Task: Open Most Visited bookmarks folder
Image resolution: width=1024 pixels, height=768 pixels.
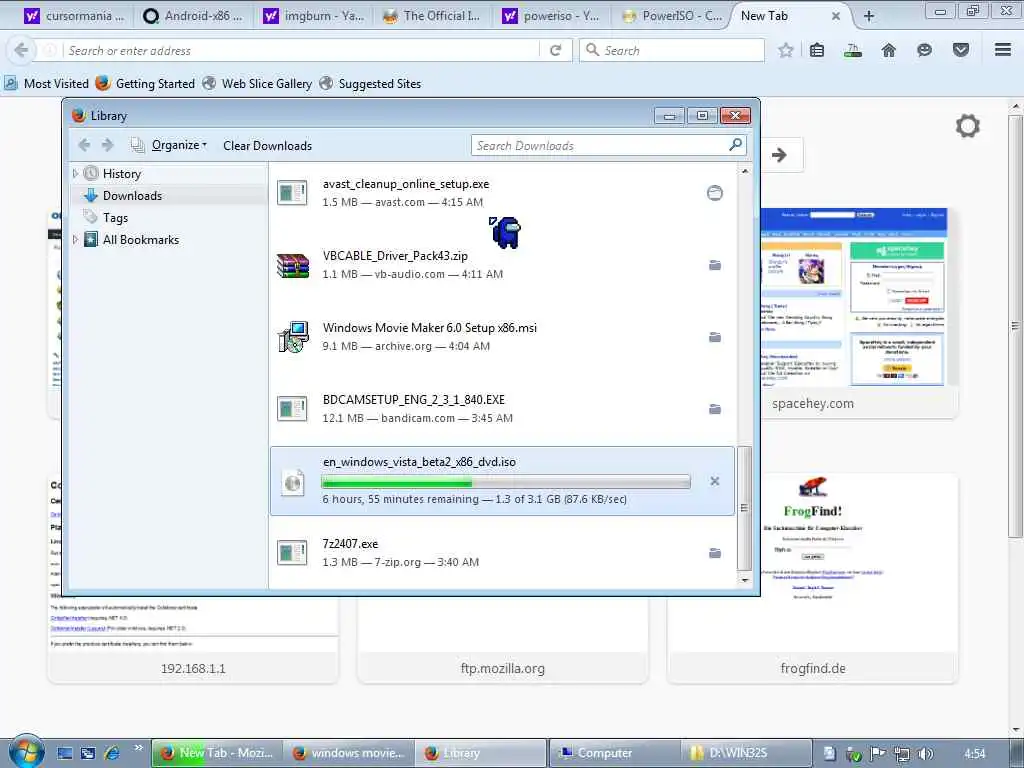Action: [46, 84]
